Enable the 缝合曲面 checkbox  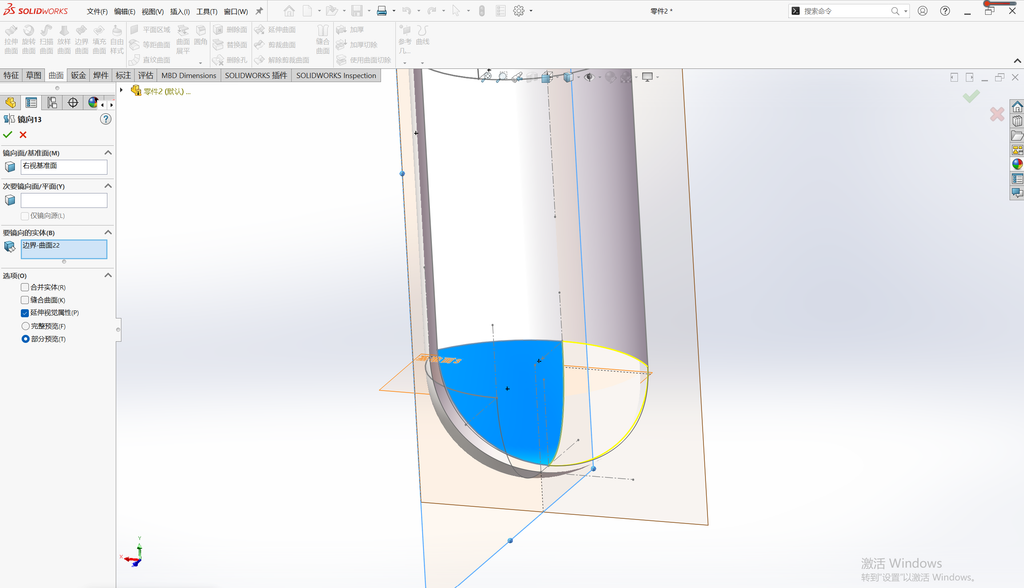(x=25, y=300)
